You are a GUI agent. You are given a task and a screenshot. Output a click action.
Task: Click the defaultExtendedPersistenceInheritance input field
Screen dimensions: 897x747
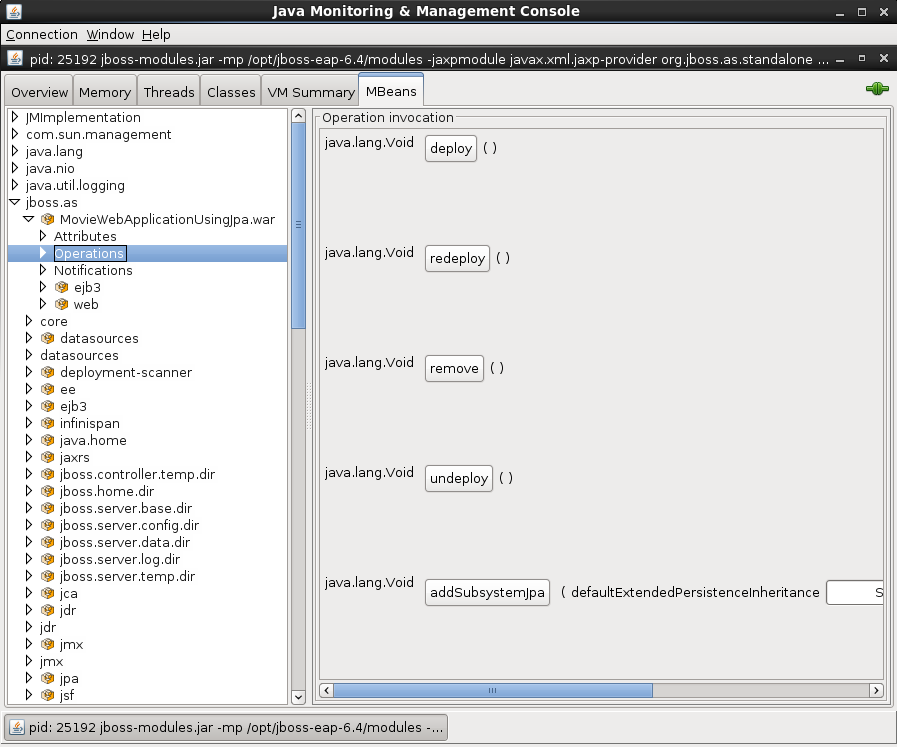point(855,593)
